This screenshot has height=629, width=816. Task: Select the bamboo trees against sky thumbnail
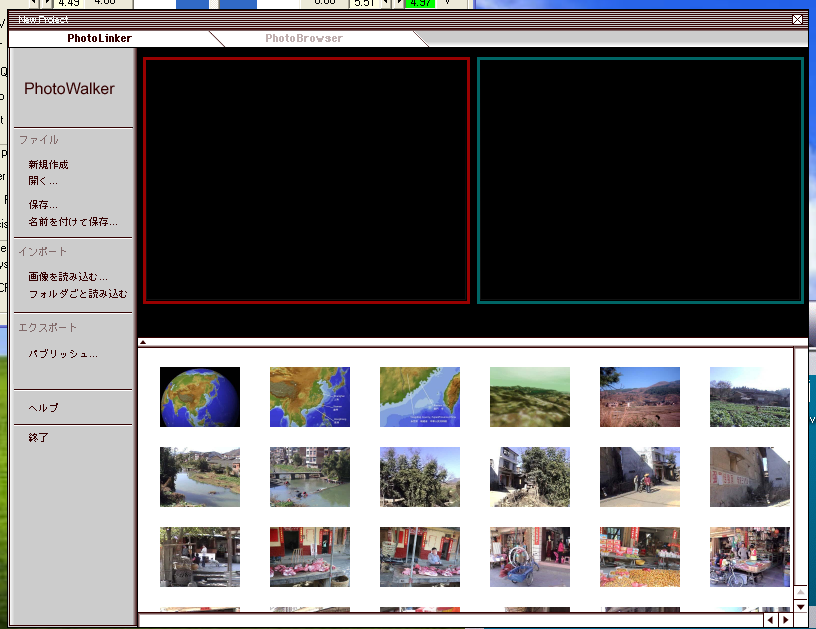coord(420,477)
